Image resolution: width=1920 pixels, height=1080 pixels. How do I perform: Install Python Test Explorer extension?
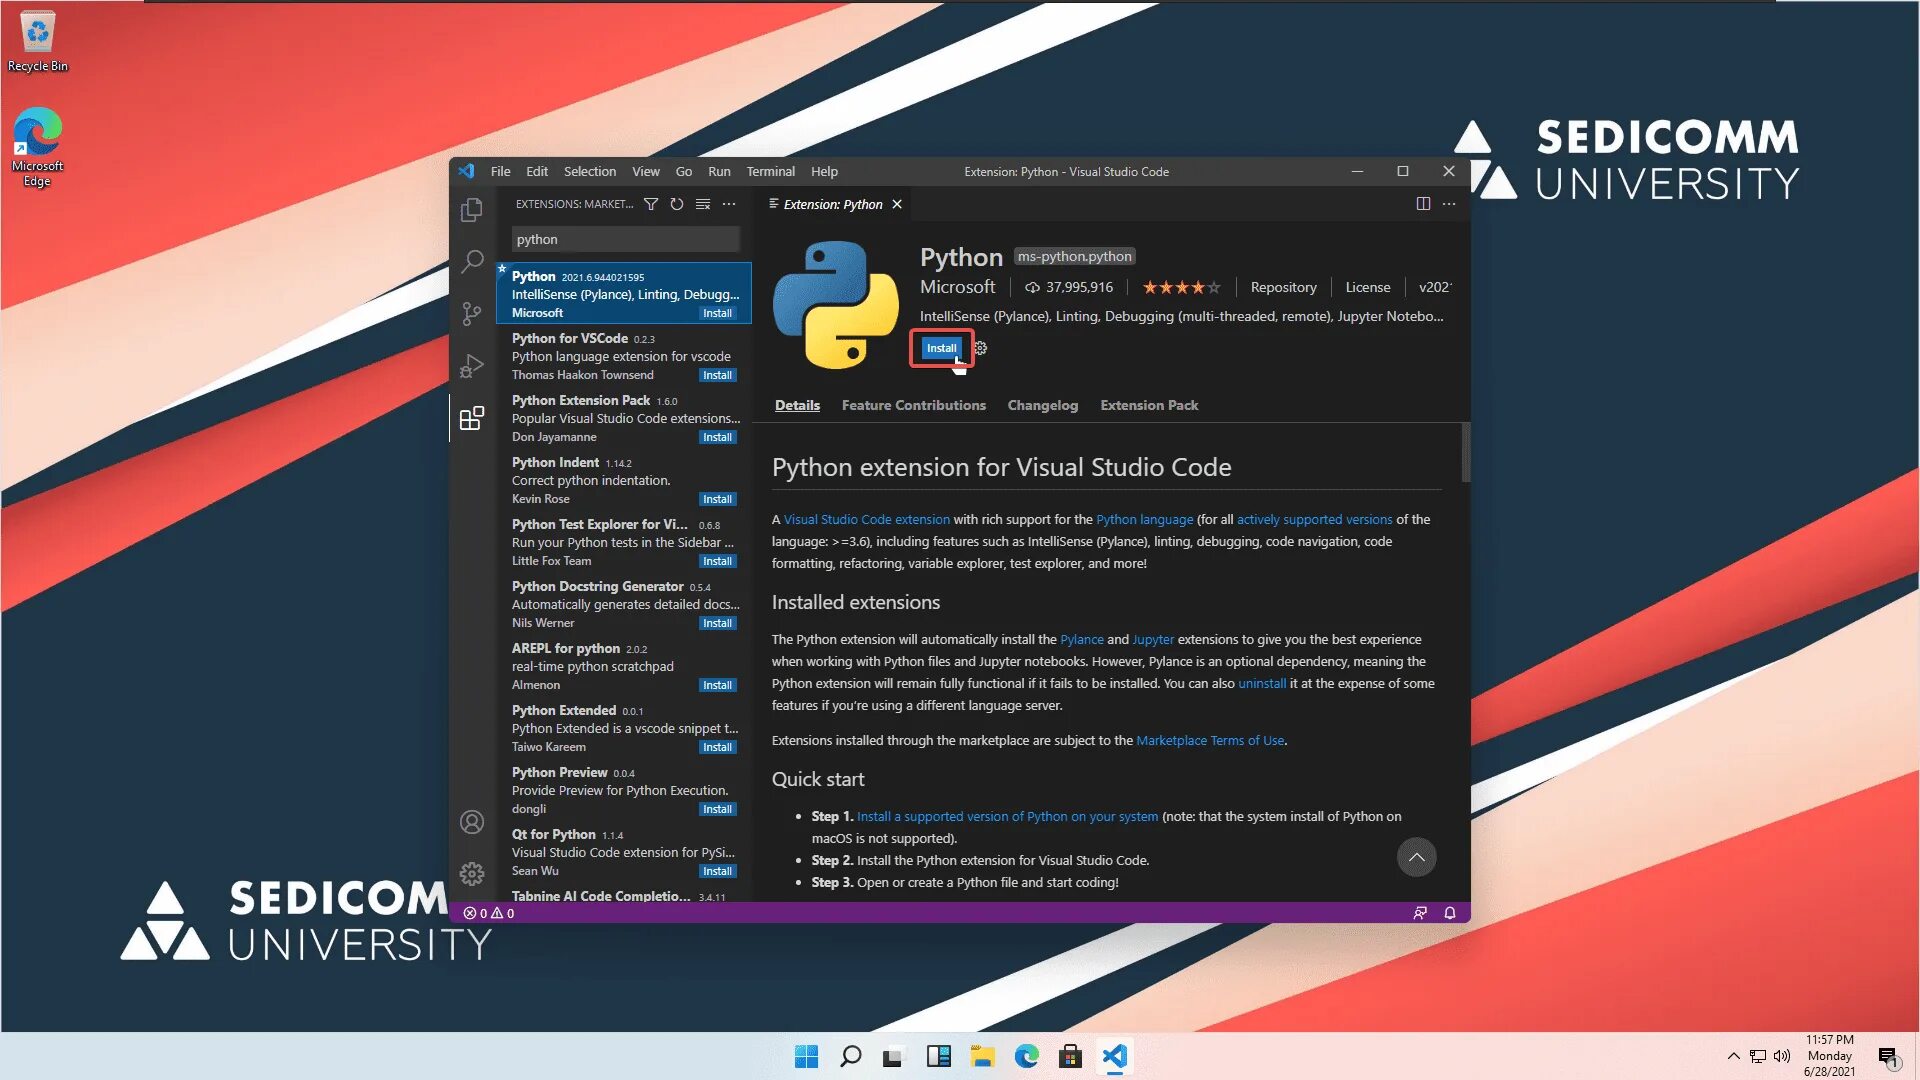coord(718,561)
